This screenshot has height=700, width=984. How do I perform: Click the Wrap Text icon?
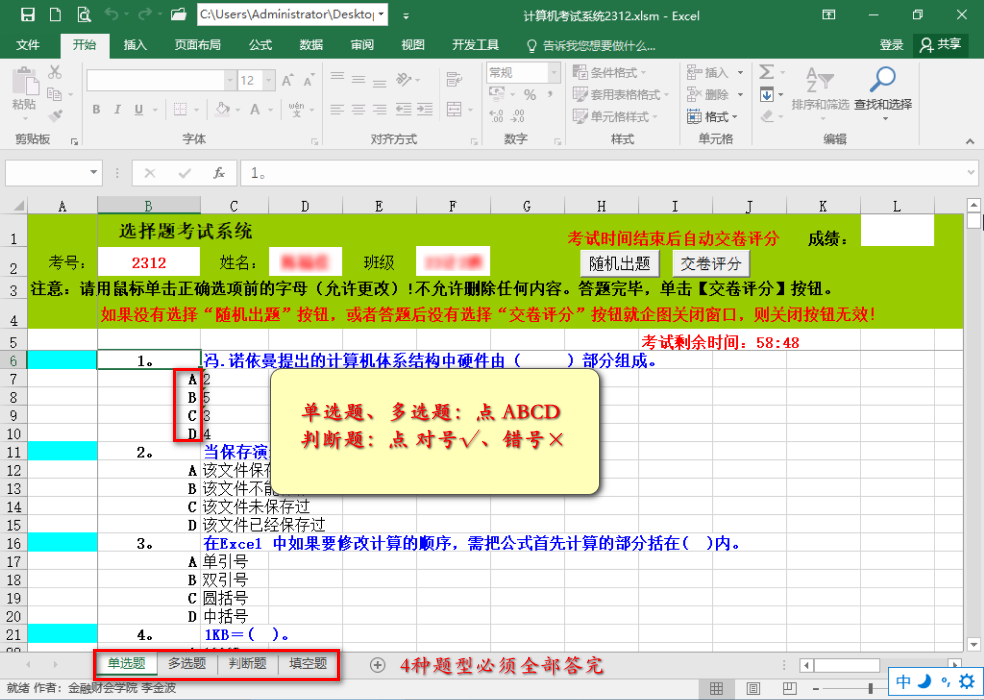tap(454, 79)
